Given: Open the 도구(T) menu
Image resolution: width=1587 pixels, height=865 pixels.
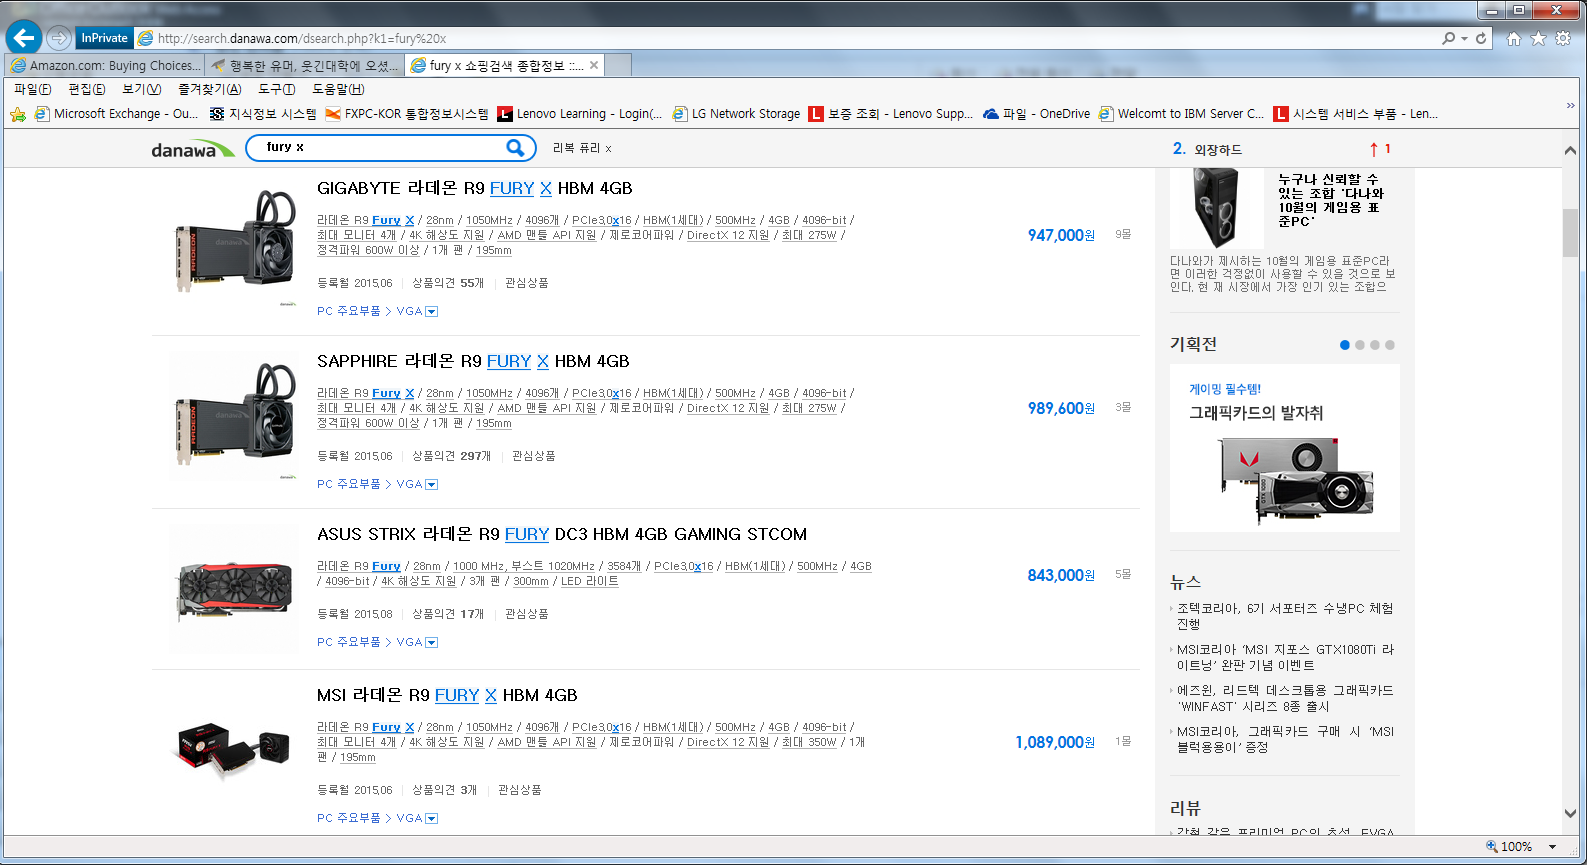Looking at the screenshot, I should tap(277, 89).
